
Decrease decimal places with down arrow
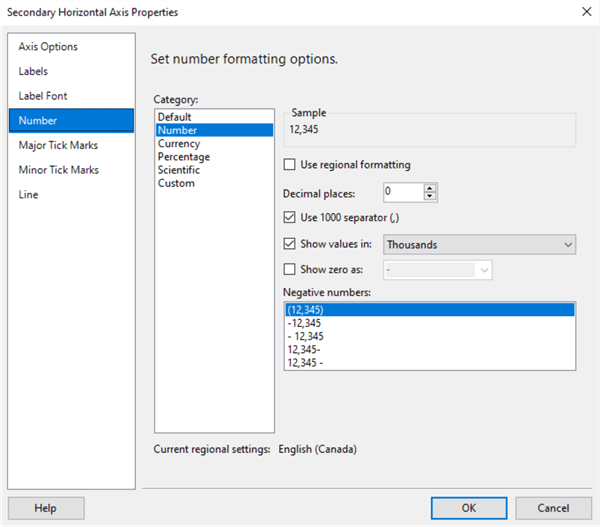pos(430,196)
